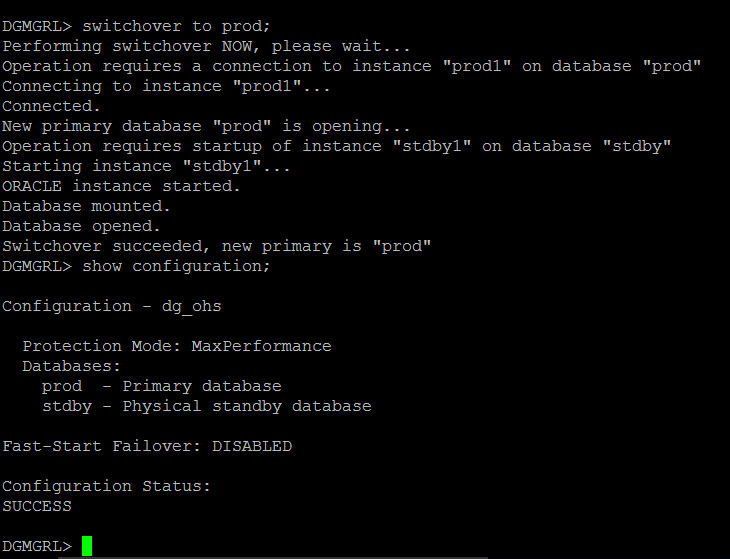The height and width of the screenshot is (559, 730).
Task: Click the green terminal cursor block
Action: coord(87,546)
